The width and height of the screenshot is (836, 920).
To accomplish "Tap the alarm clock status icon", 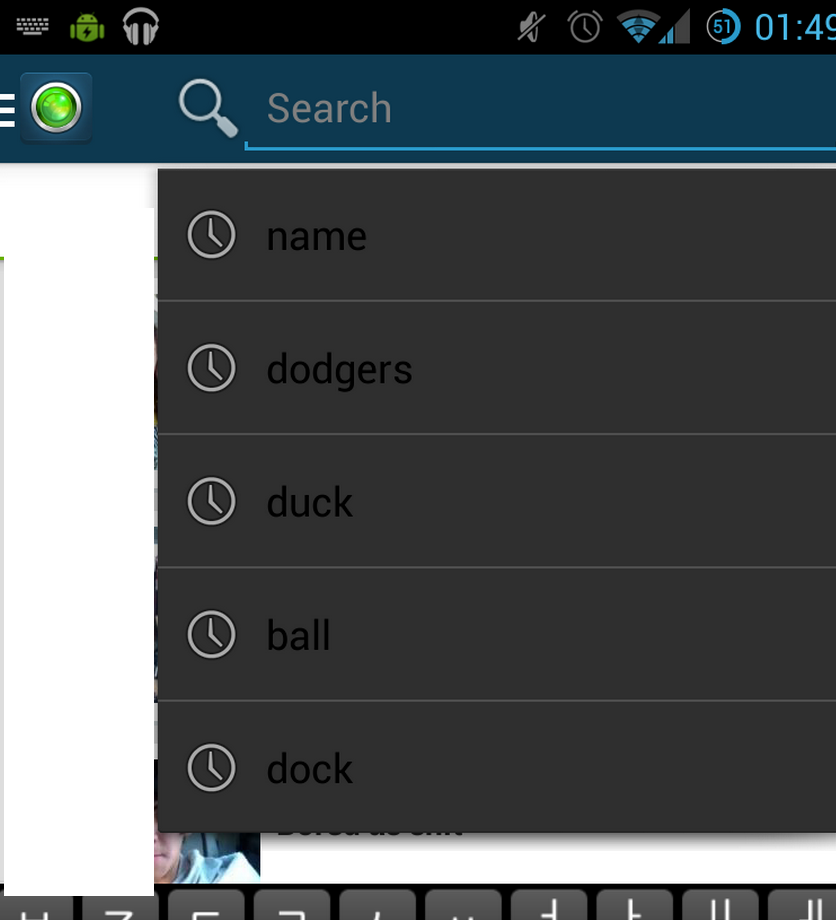I will 584,26.
